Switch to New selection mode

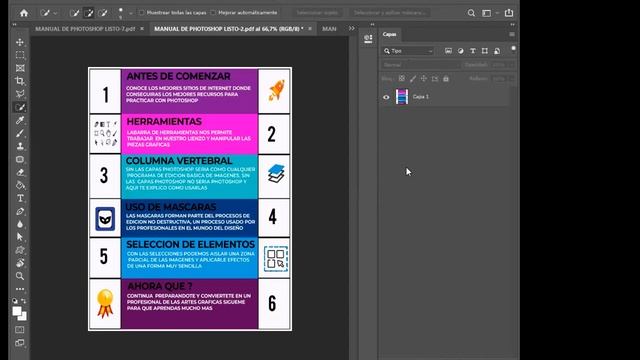click(75, 13)
